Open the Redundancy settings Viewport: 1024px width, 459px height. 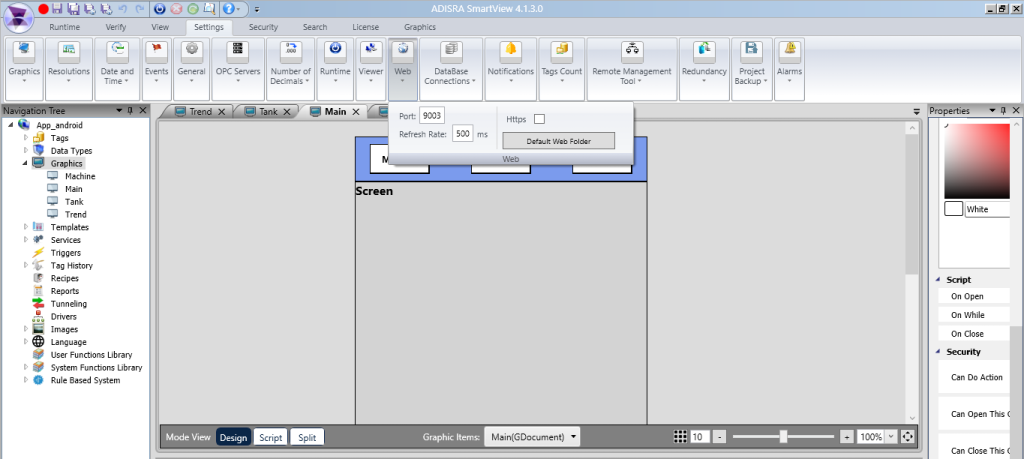click(x=704, y=69)
